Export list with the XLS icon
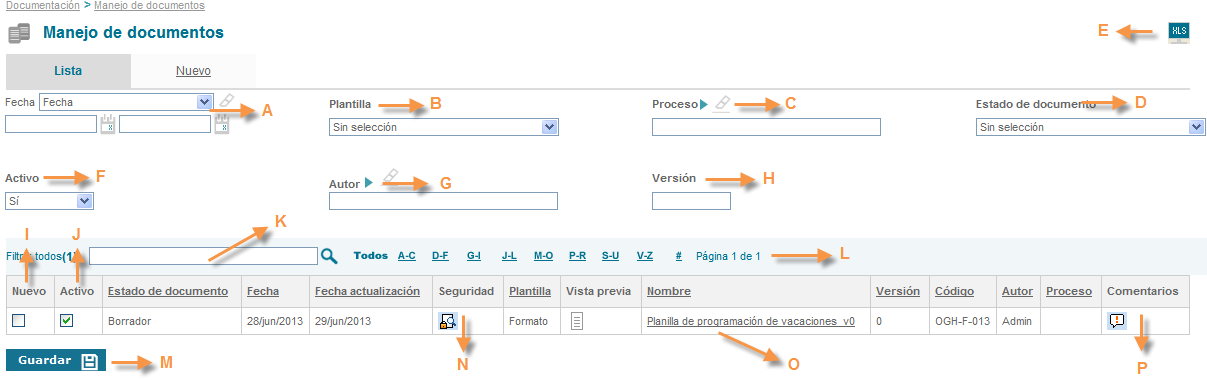 coord(1179,31)
